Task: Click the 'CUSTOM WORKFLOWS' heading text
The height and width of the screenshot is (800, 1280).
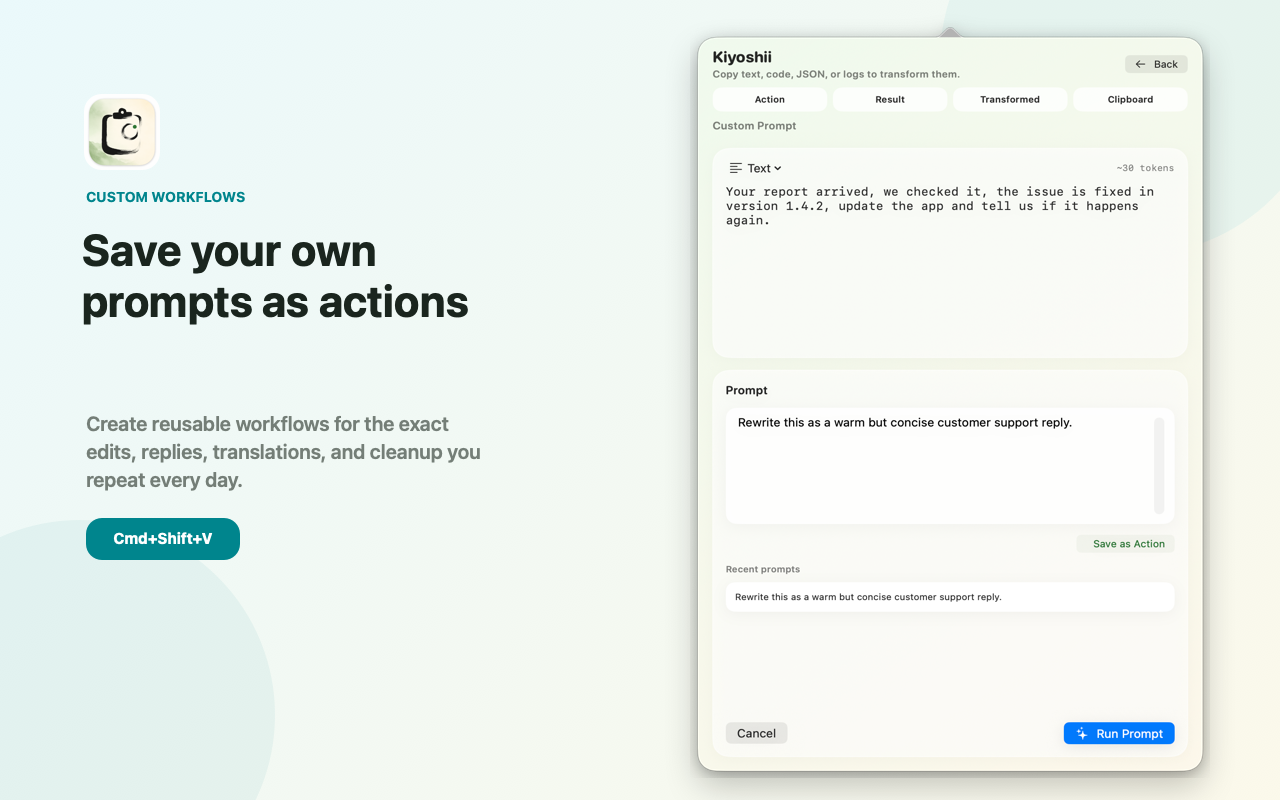Action: pos(166,197)
